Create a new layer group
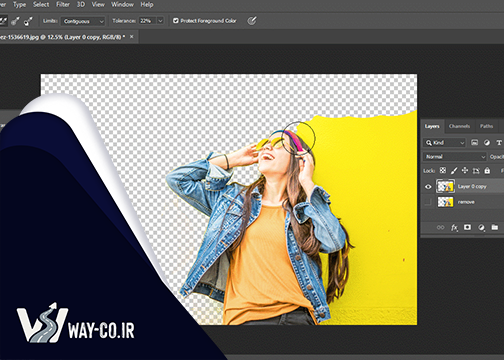 point(495,227)
